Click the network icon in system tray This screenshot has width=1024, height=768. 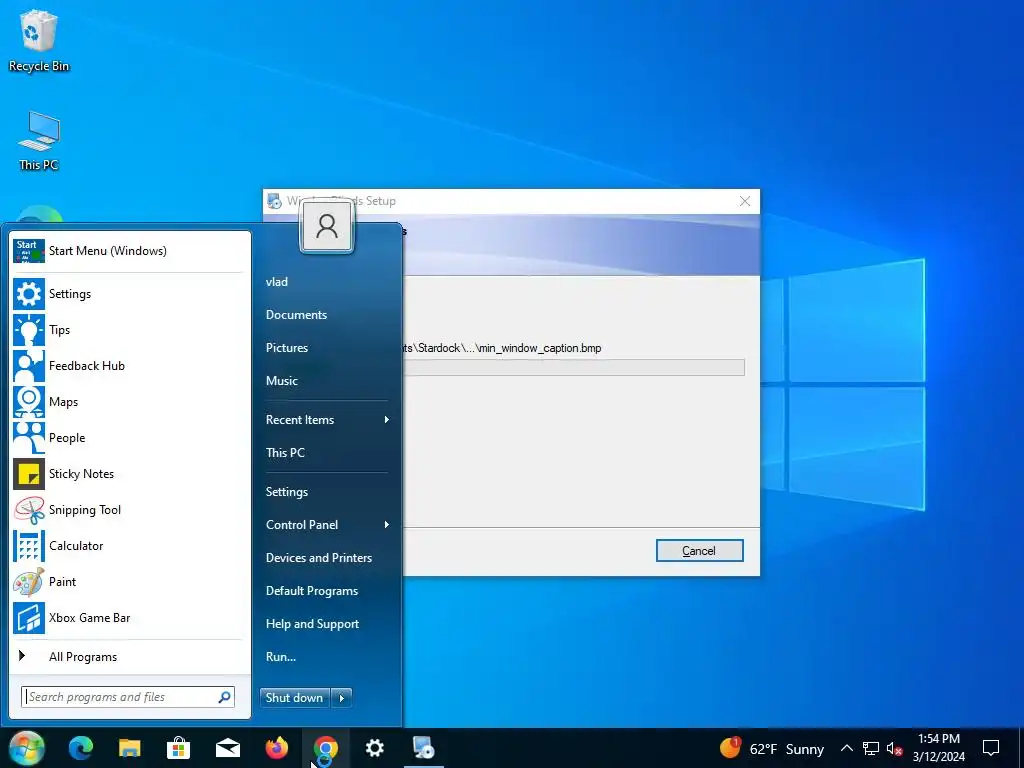871,748
